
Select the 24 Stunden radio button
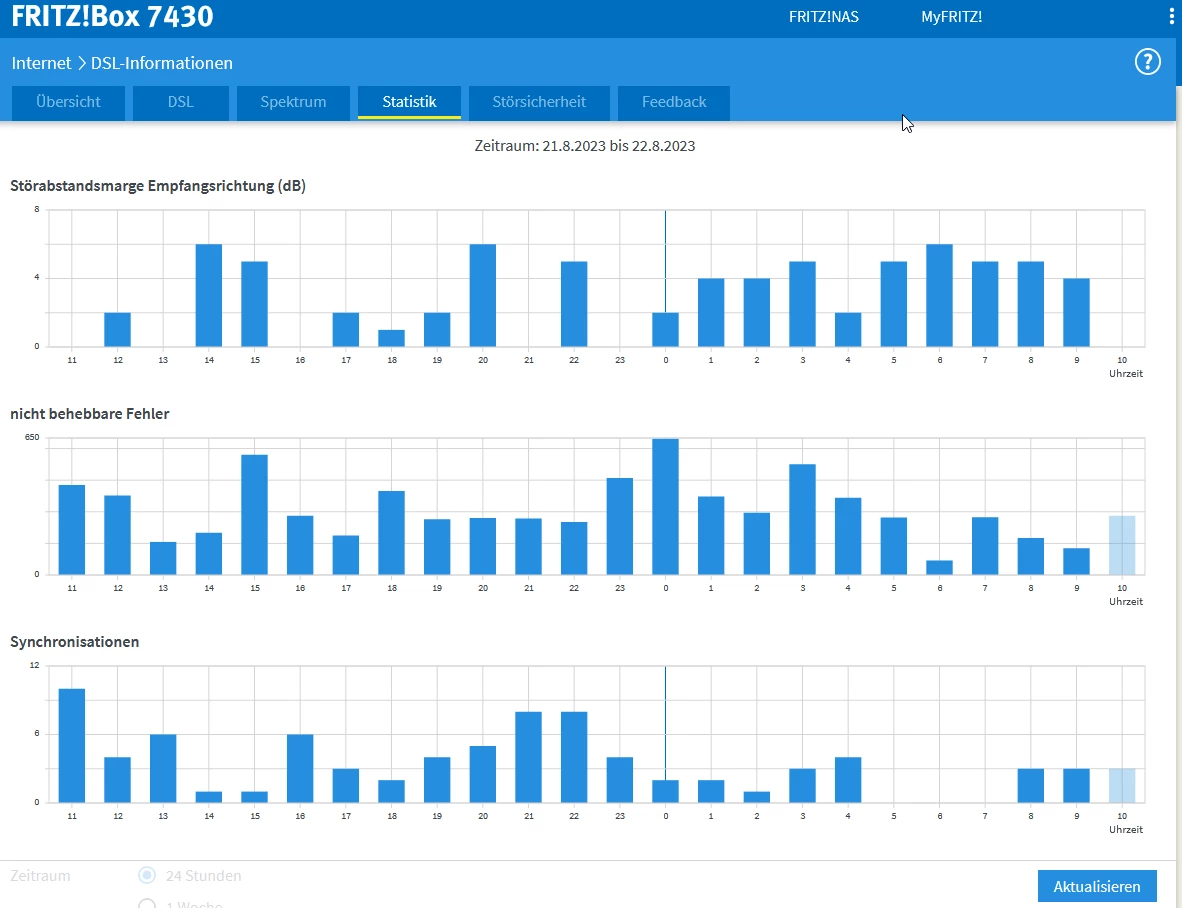pyautogui.click(x=147, y=875)
